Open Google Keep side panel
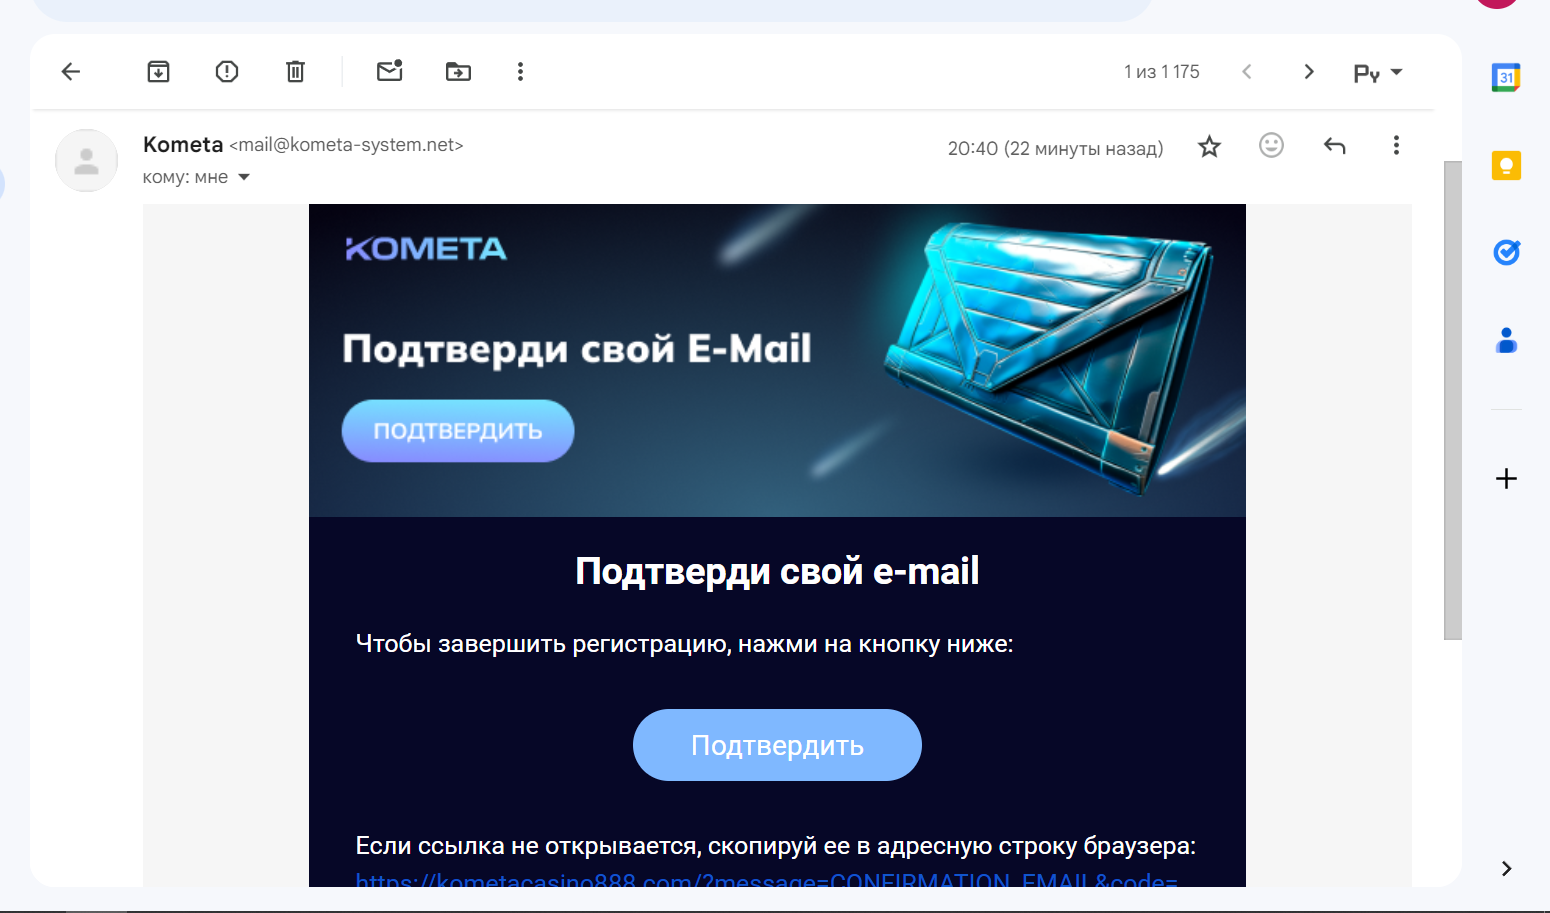The image size is (1550, 913). [1506, 165]
